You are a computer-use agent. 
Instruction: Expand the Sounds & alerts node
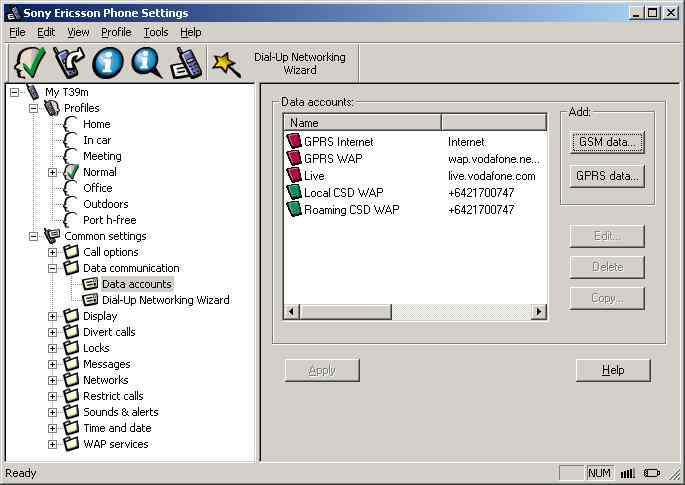pos(52,412)
